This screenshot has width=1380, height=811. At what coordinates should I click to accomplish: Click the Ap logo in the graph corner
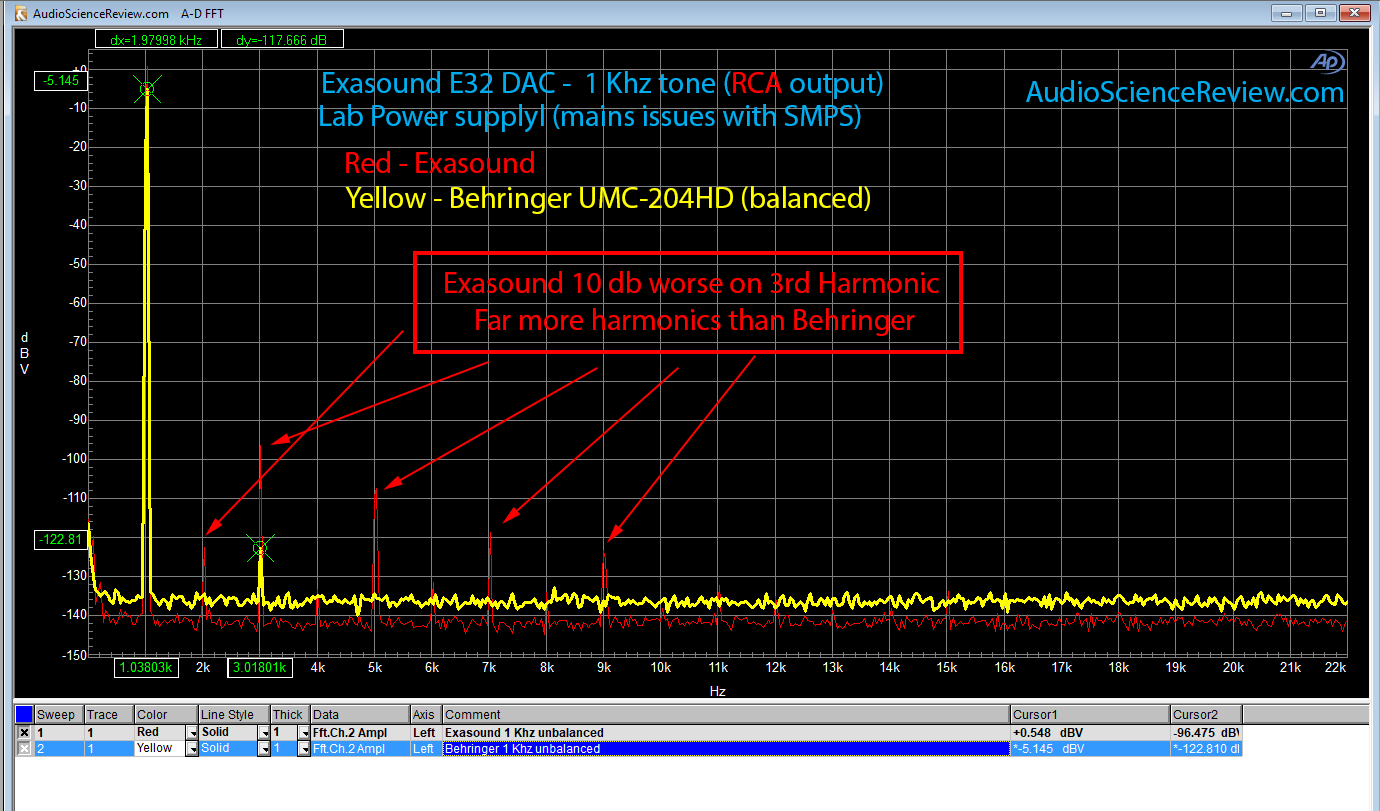[x=1328, y=63]
